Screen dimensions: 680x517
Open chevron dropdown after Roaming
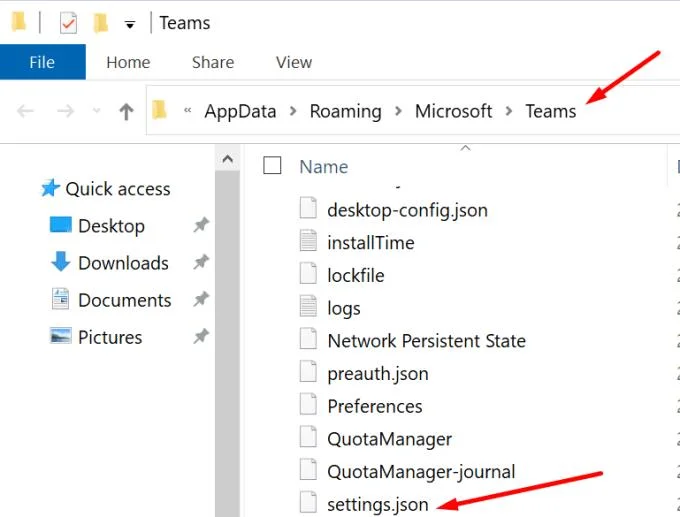(x=399, y=111)
